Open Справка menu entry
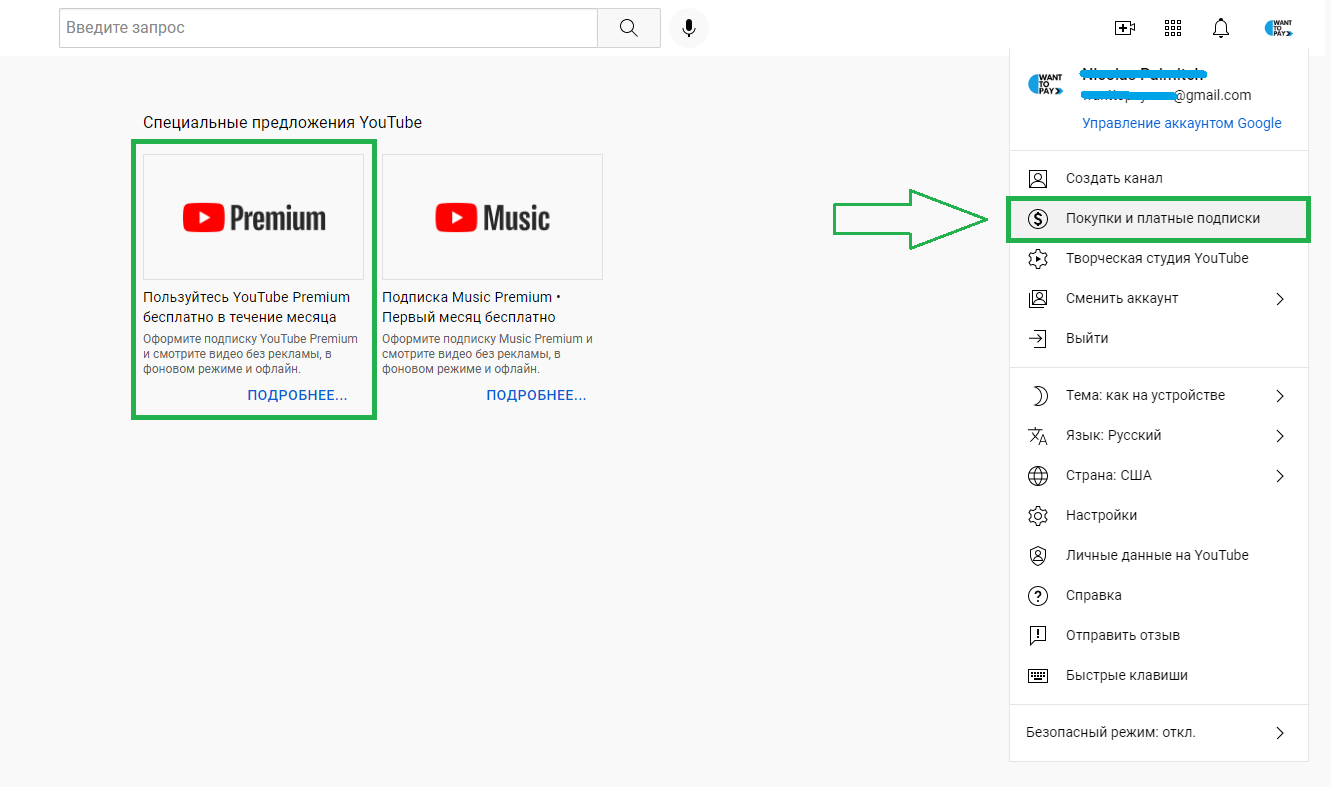 point(1159,595)
